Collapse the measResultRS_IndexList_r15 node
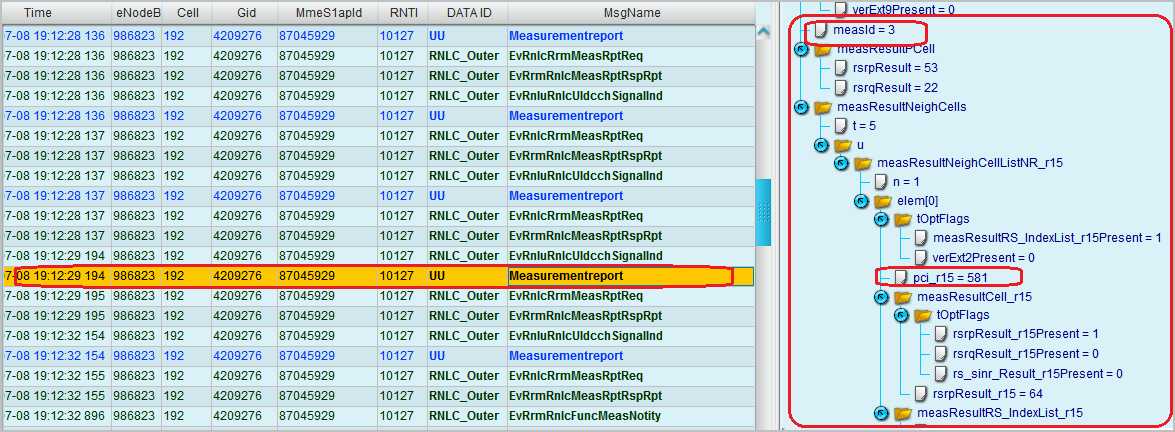 [880, 413]
